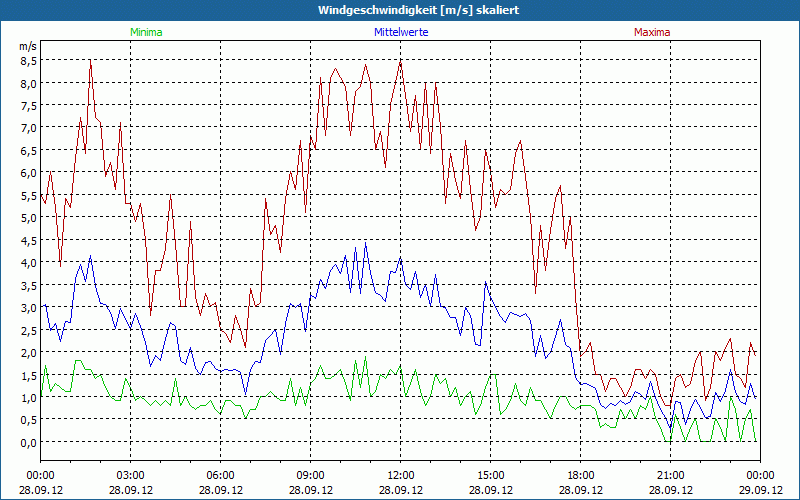Click the 5,5 y-axis value
The width and height of the screenshot is (800, 500).
click(x=29, y=195)
